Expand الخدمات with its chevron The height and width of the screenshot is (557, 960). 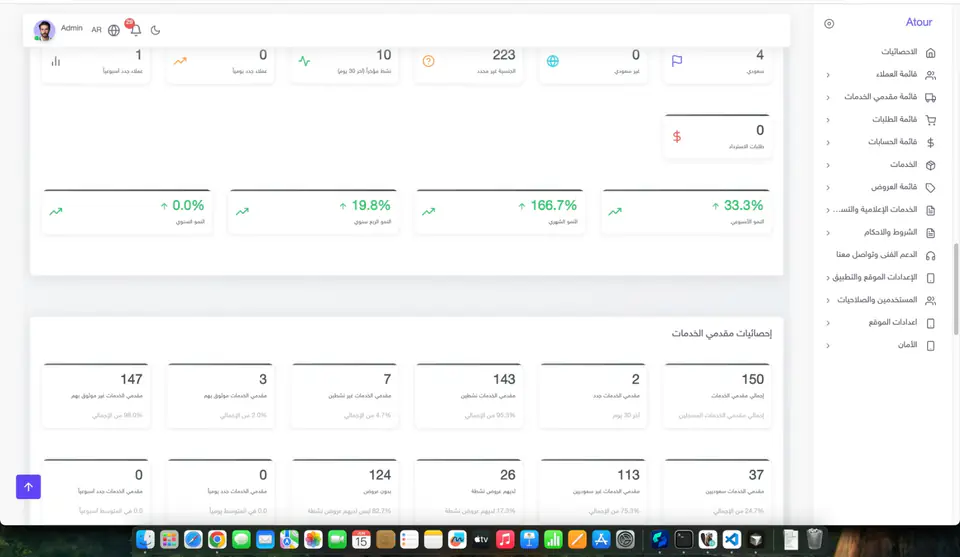[x=828, y=165]
